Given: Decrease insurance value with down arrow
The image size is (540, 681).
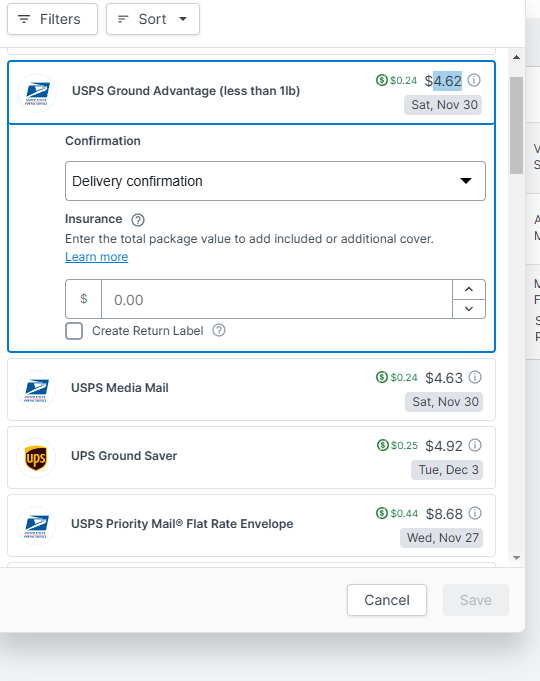Looking at the screenshot, I should pos(469,309).
